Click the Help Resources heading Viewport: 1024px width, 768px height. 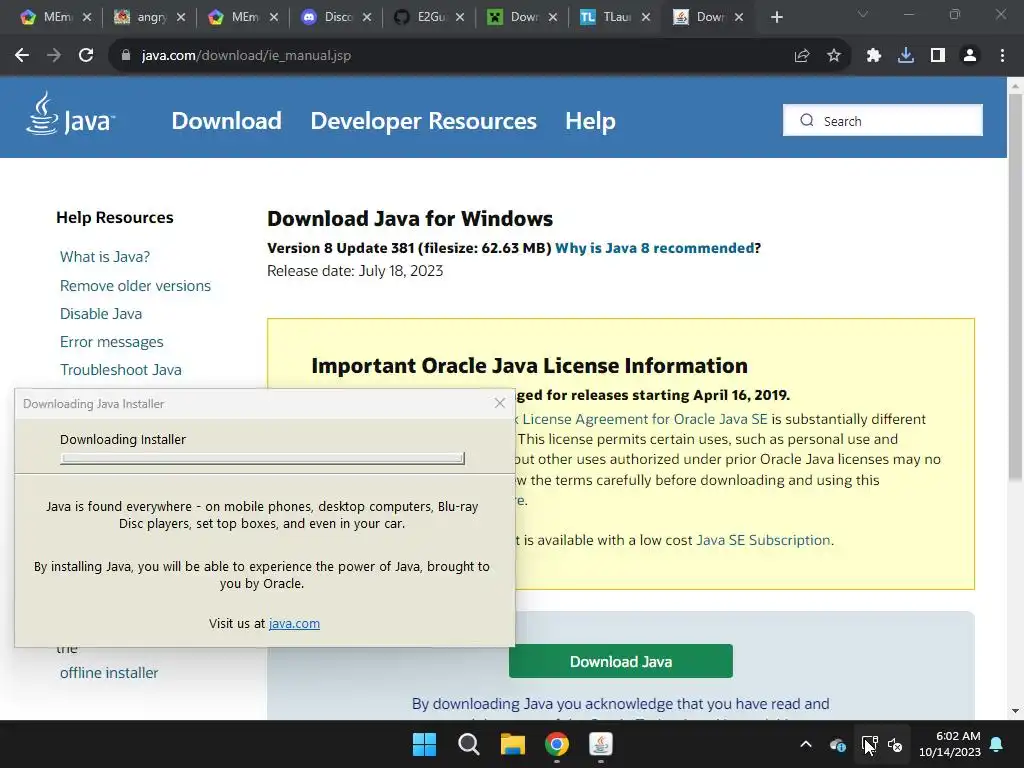click(x=114, y=217)
